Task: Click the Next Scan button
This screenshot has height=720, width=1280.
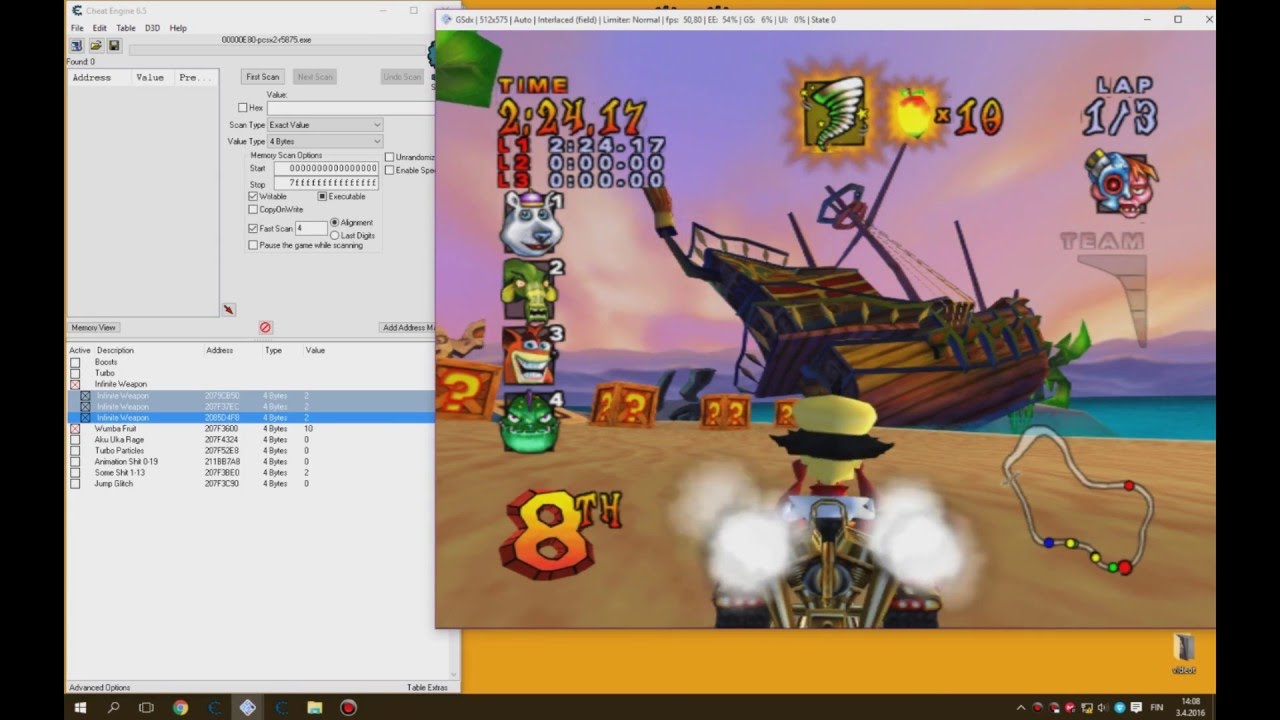Action: click(x=315, y=77)
